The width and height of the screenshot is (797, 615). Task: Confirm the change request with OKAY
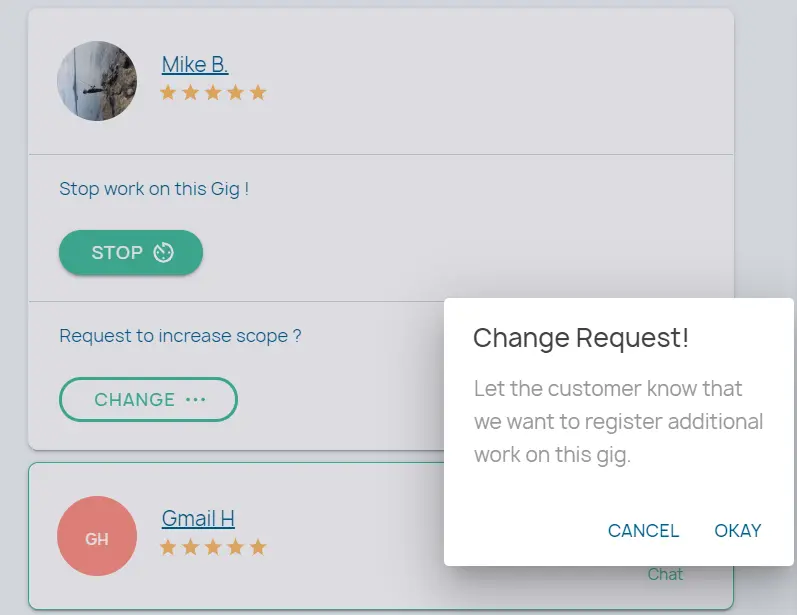click(738, 531)
